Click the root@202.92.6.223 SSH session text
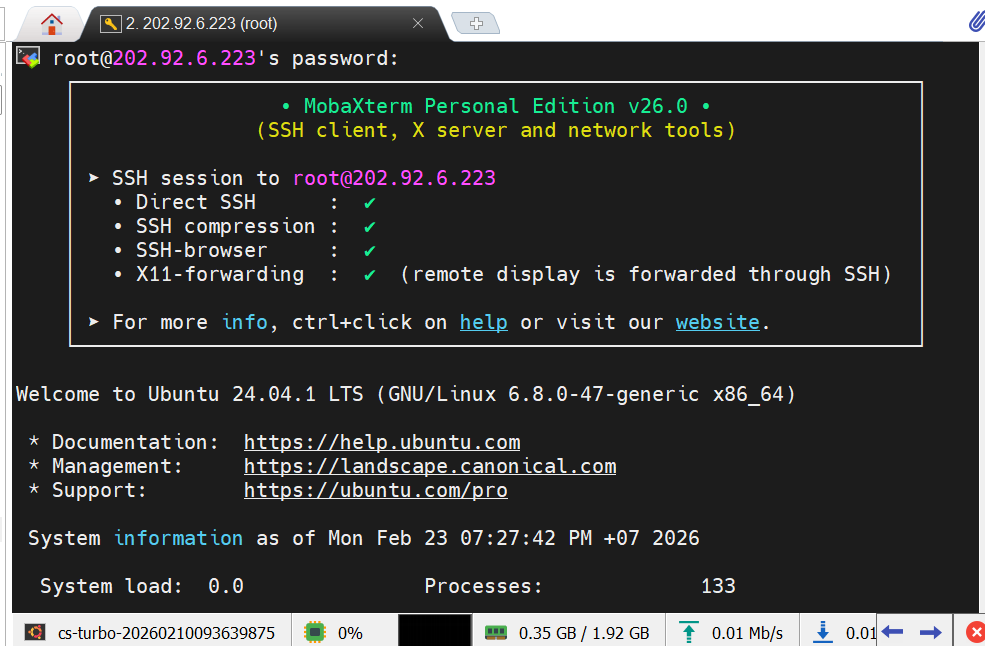This screenshot has height=646, width=985. [395, 178]
